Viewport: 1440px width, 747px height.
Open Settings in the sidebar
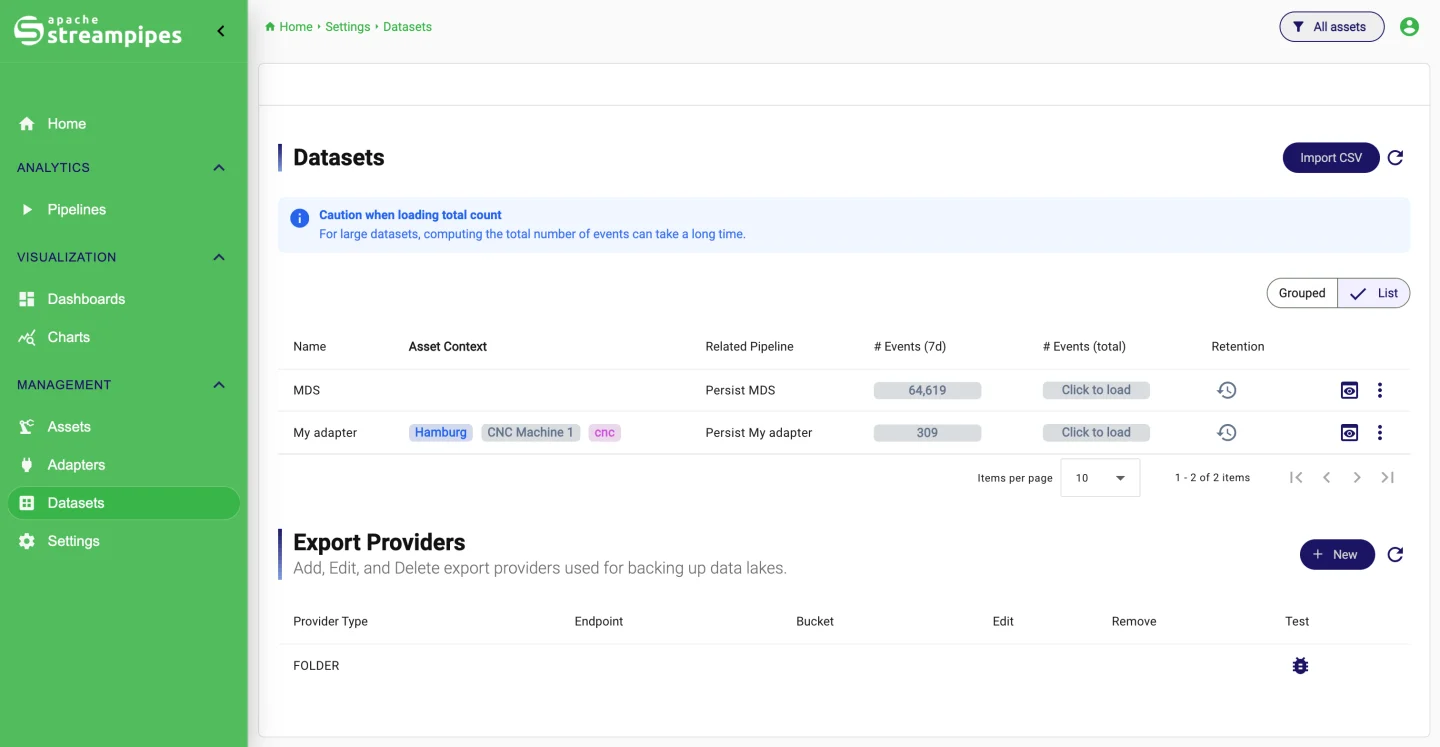(124, 541)
